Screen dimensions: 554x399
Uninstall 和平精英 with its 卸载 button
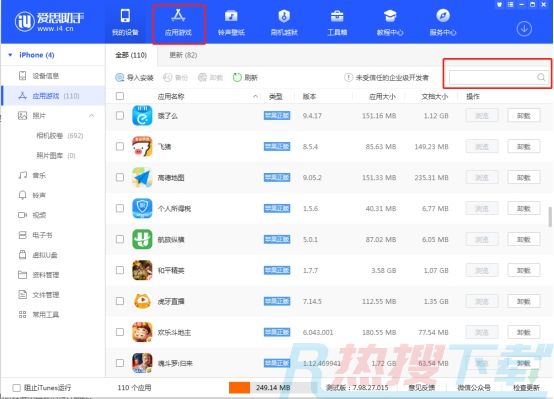[524, 270]
